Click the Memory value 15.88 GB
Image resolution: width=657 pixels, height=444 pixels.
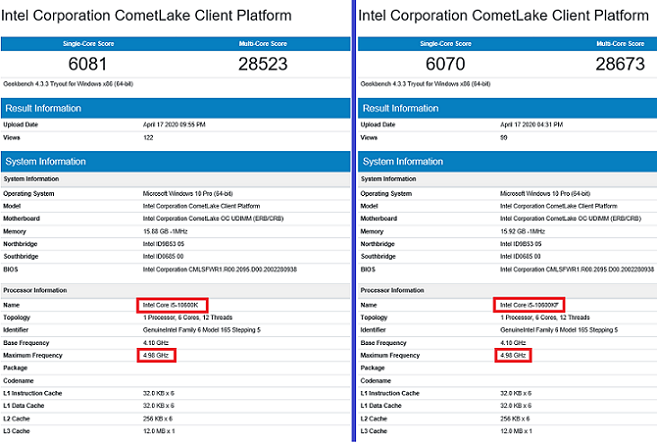165,231
